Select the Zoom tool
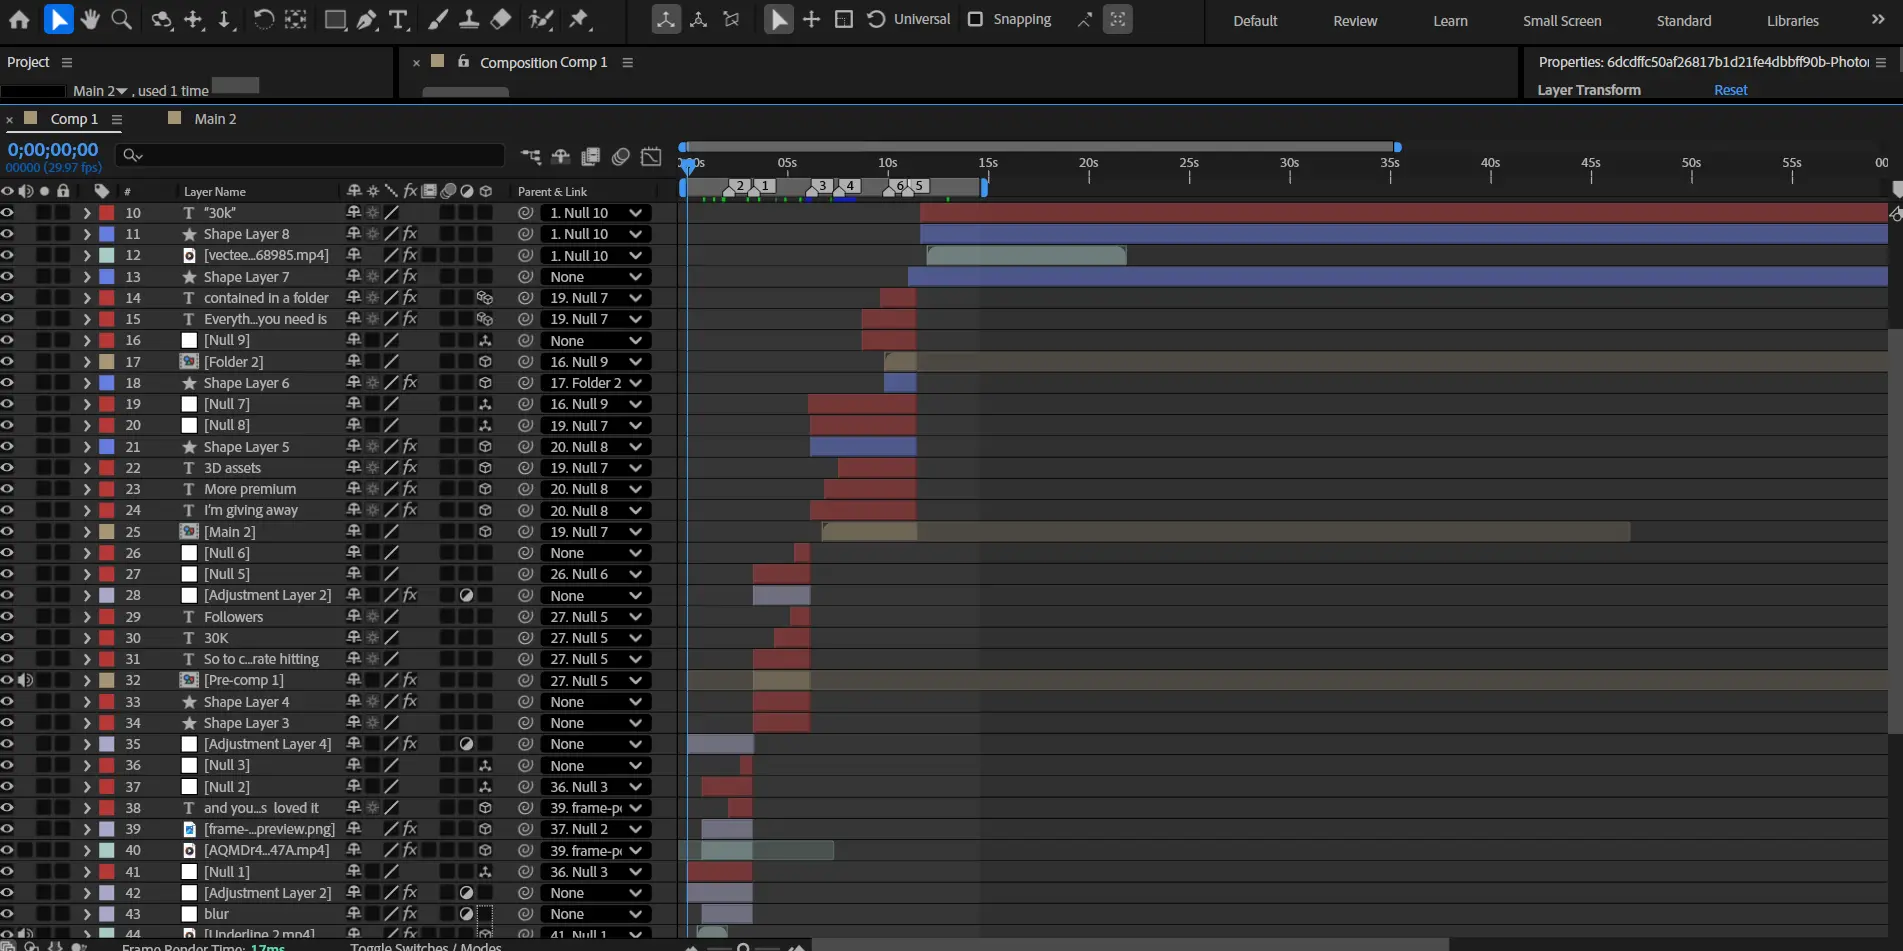 click(x=121, y=19)
